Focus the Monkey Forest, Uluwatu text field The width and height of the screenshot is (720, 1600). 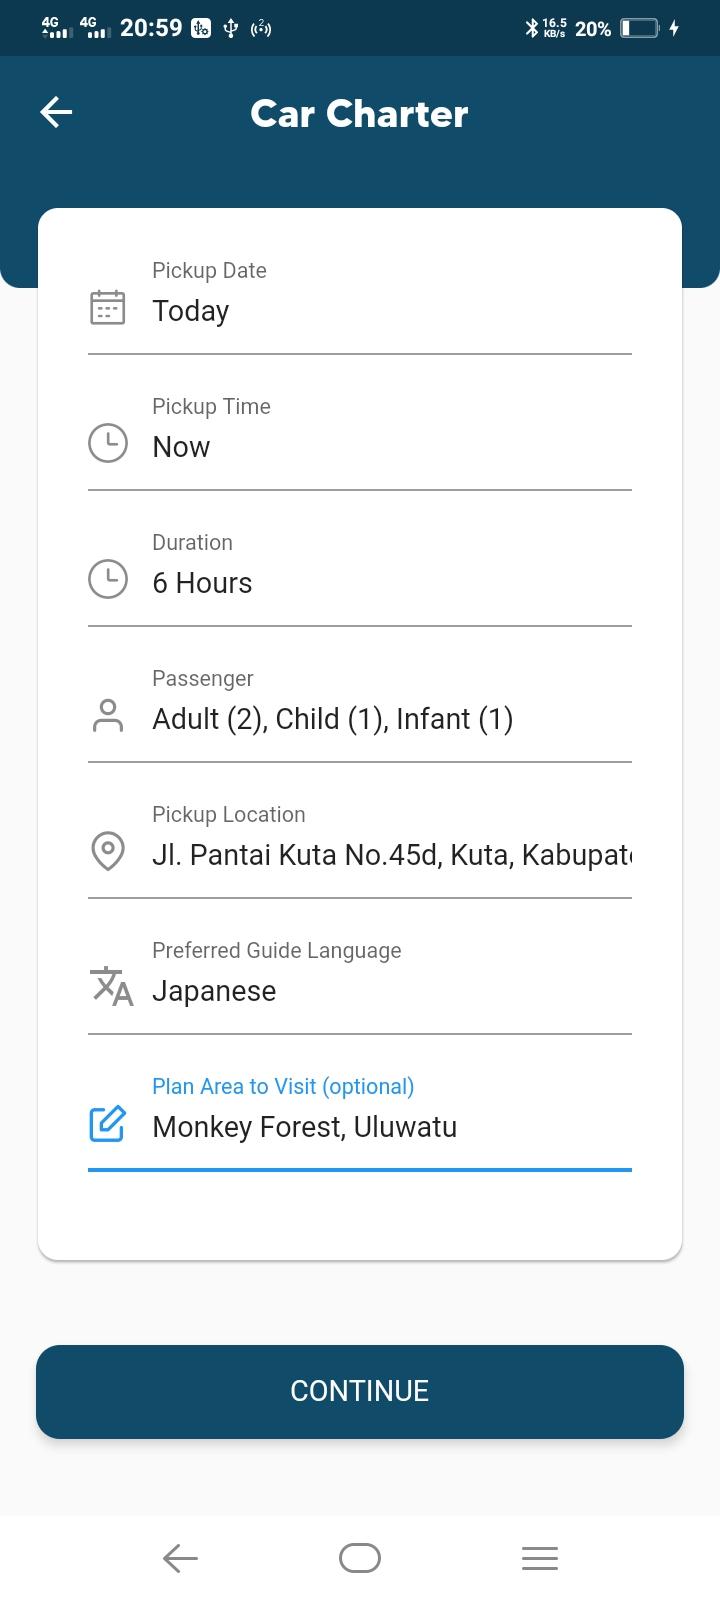(360, 1118)
